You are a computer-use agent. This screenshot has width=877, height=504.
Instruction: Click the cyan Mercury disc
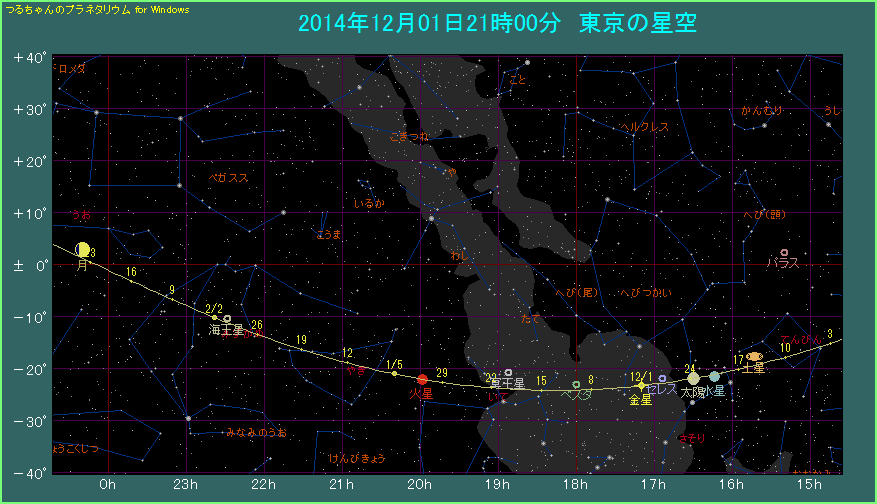(714, 377)
